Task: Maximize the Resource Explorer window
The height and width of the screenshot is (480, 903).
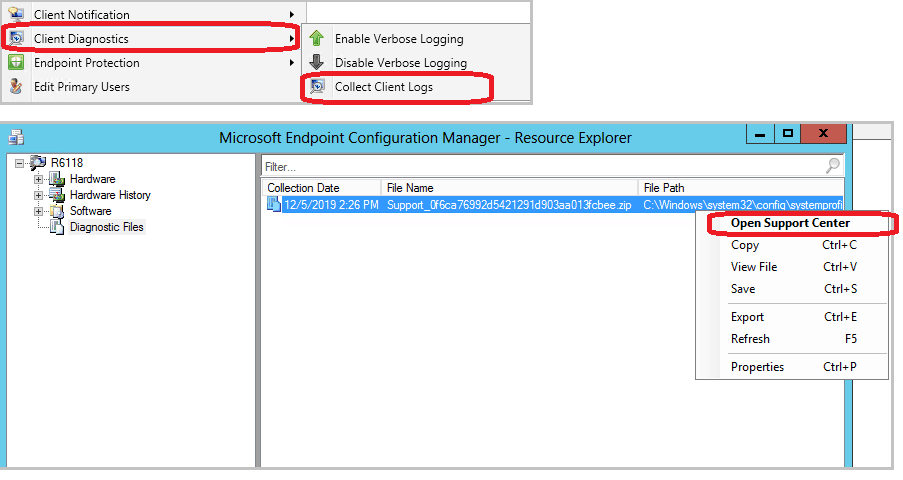Action: 788,134
